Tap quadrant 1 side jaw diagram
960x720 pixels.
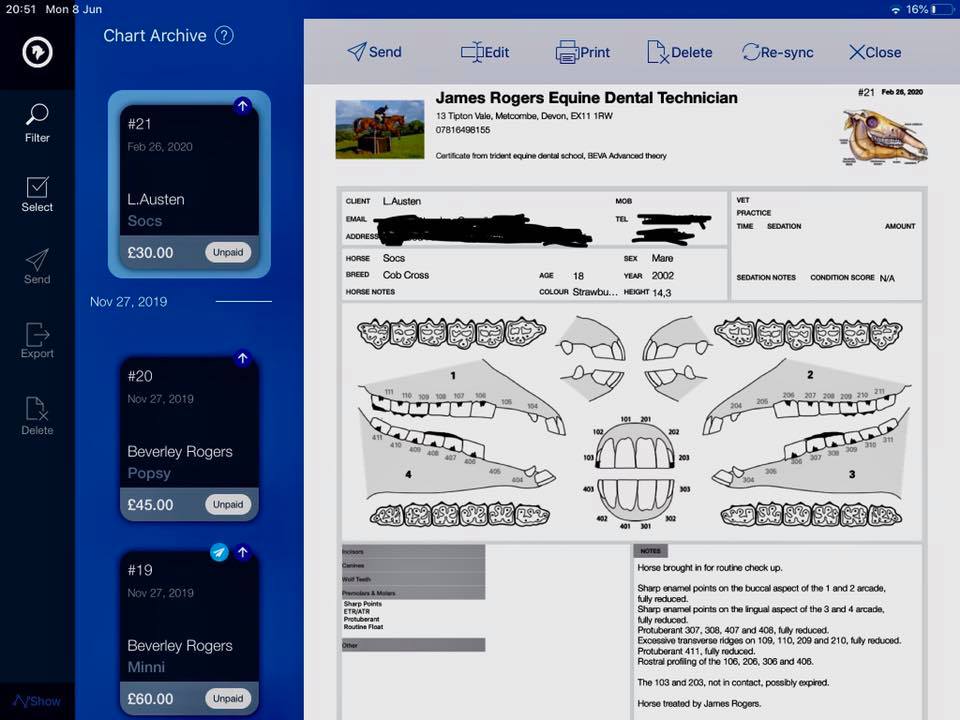coord(462,398)
